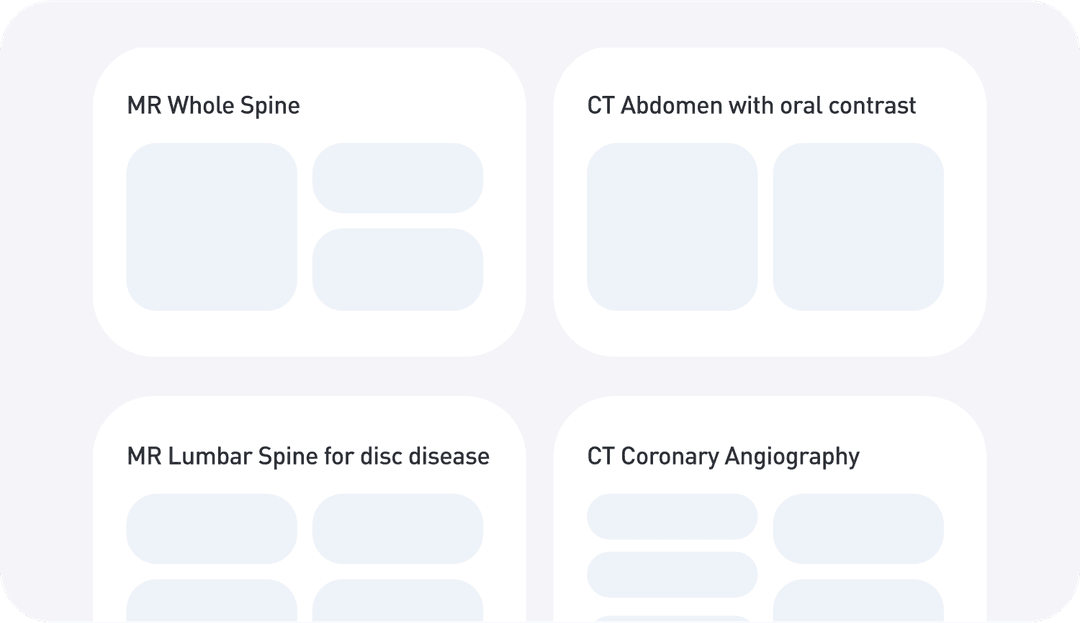Open the CT Coronary Angiography title
The image size is (1080, 623).
pos(723,456)
